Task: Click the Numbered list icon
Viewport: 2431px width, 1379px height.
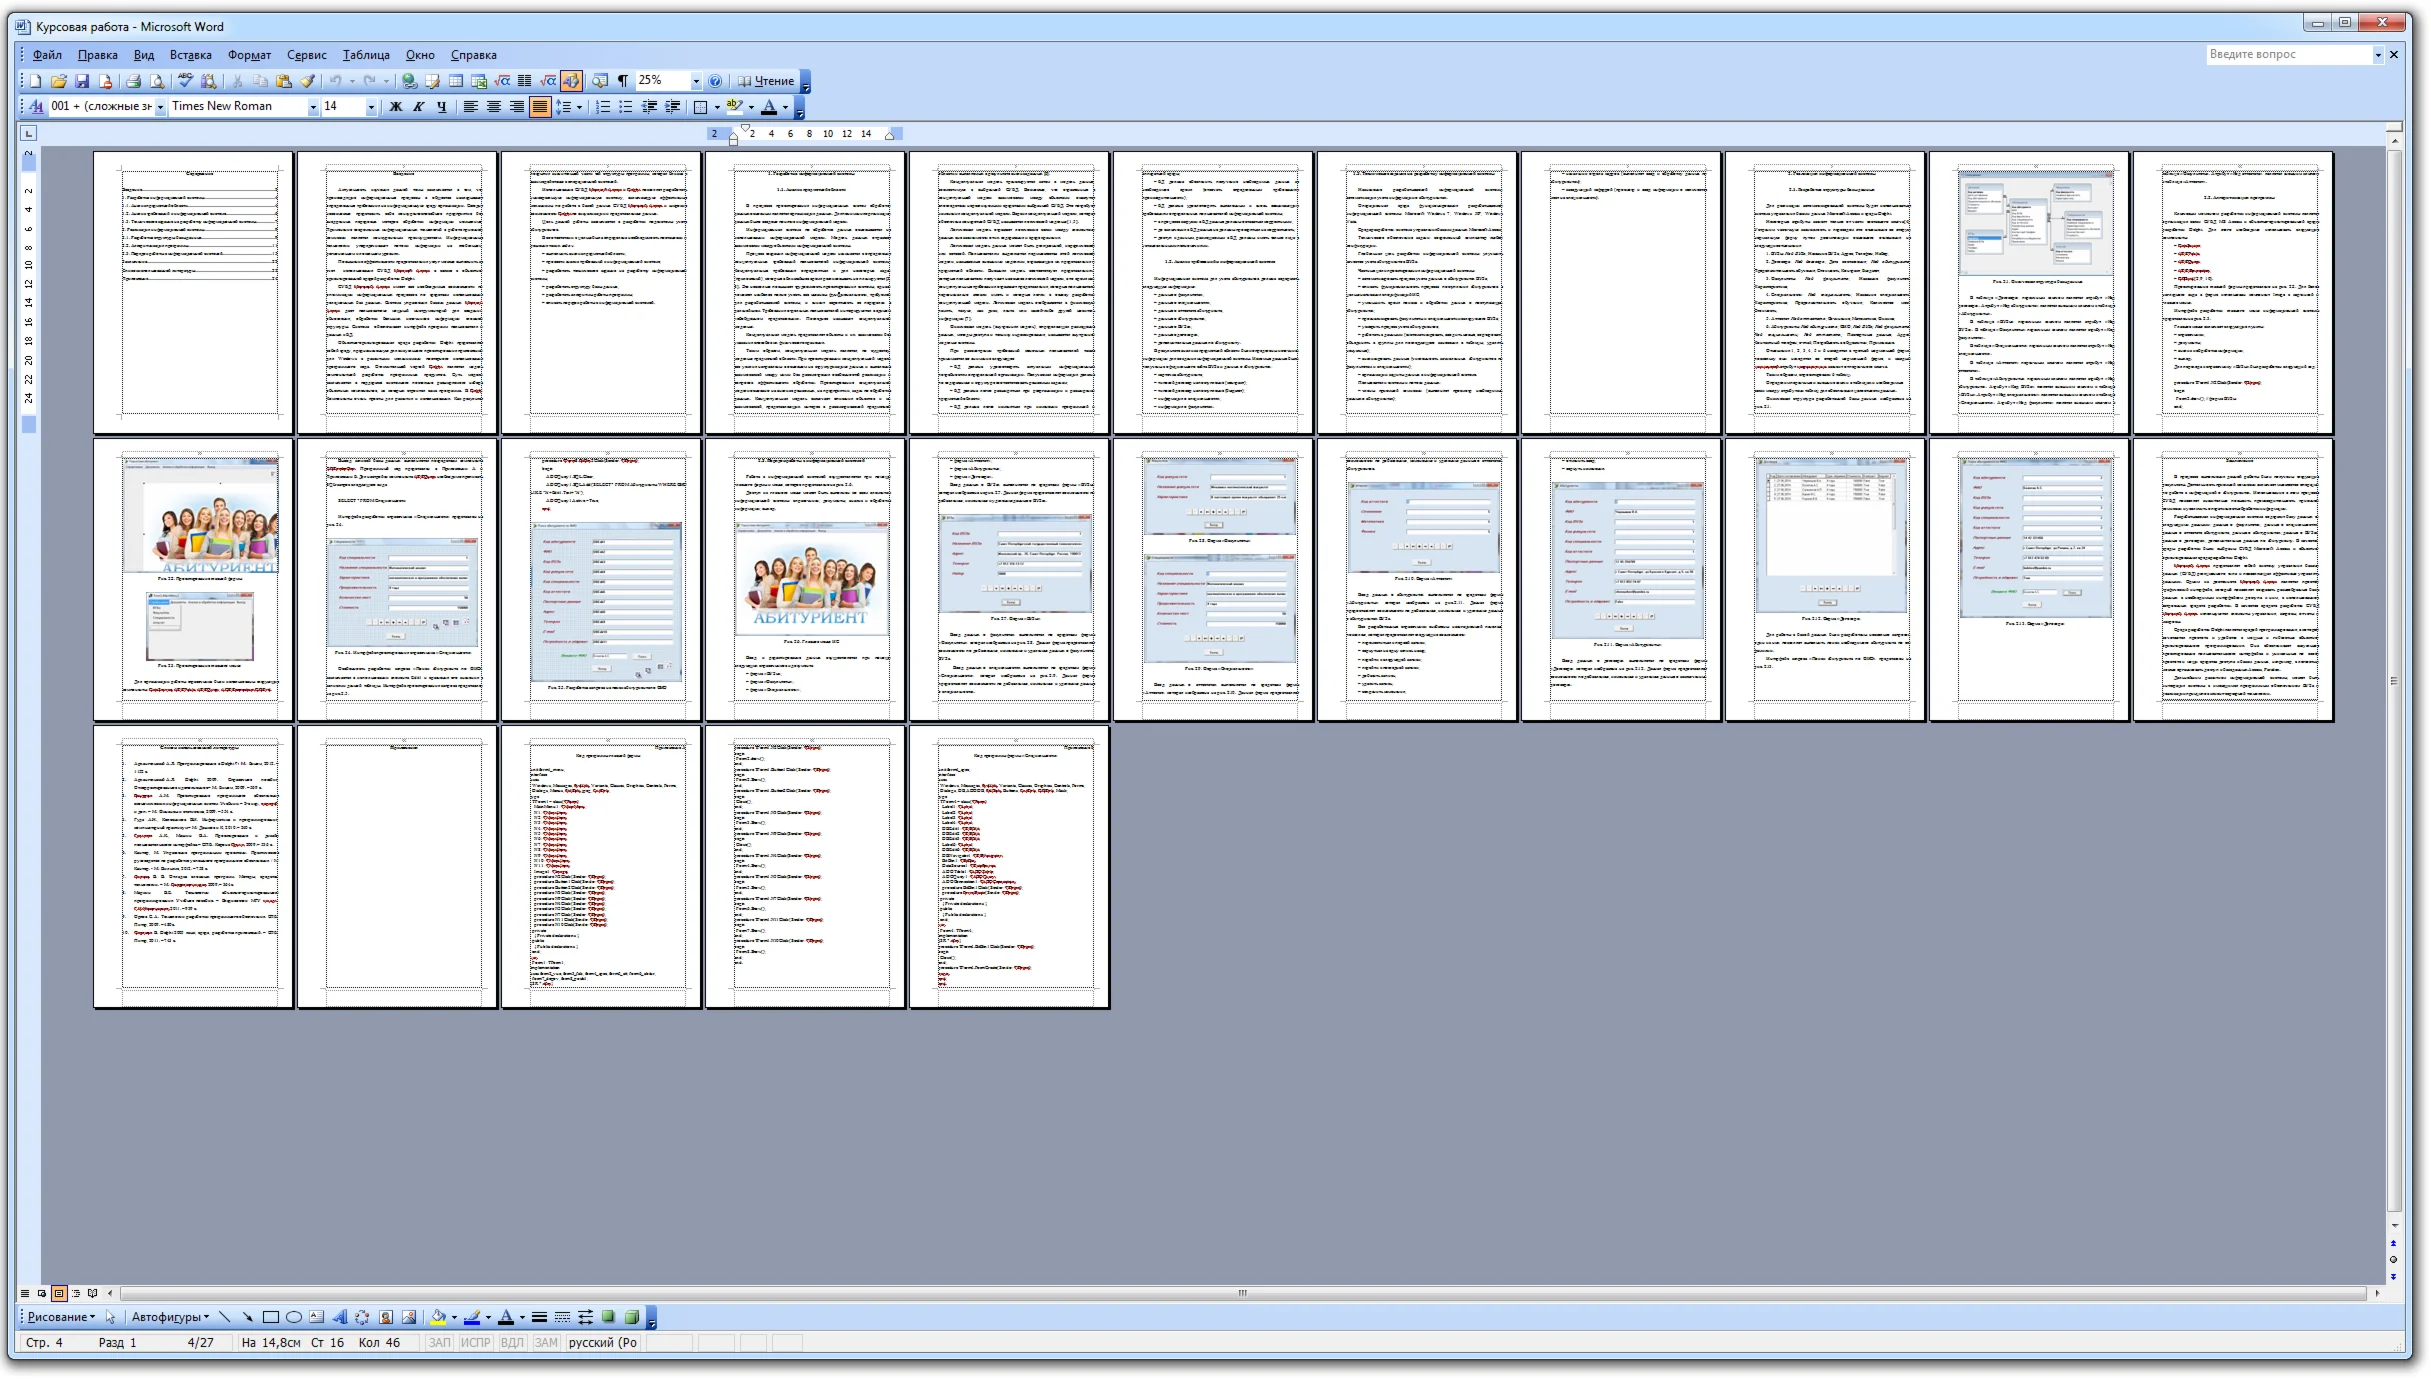Action: 603,107
